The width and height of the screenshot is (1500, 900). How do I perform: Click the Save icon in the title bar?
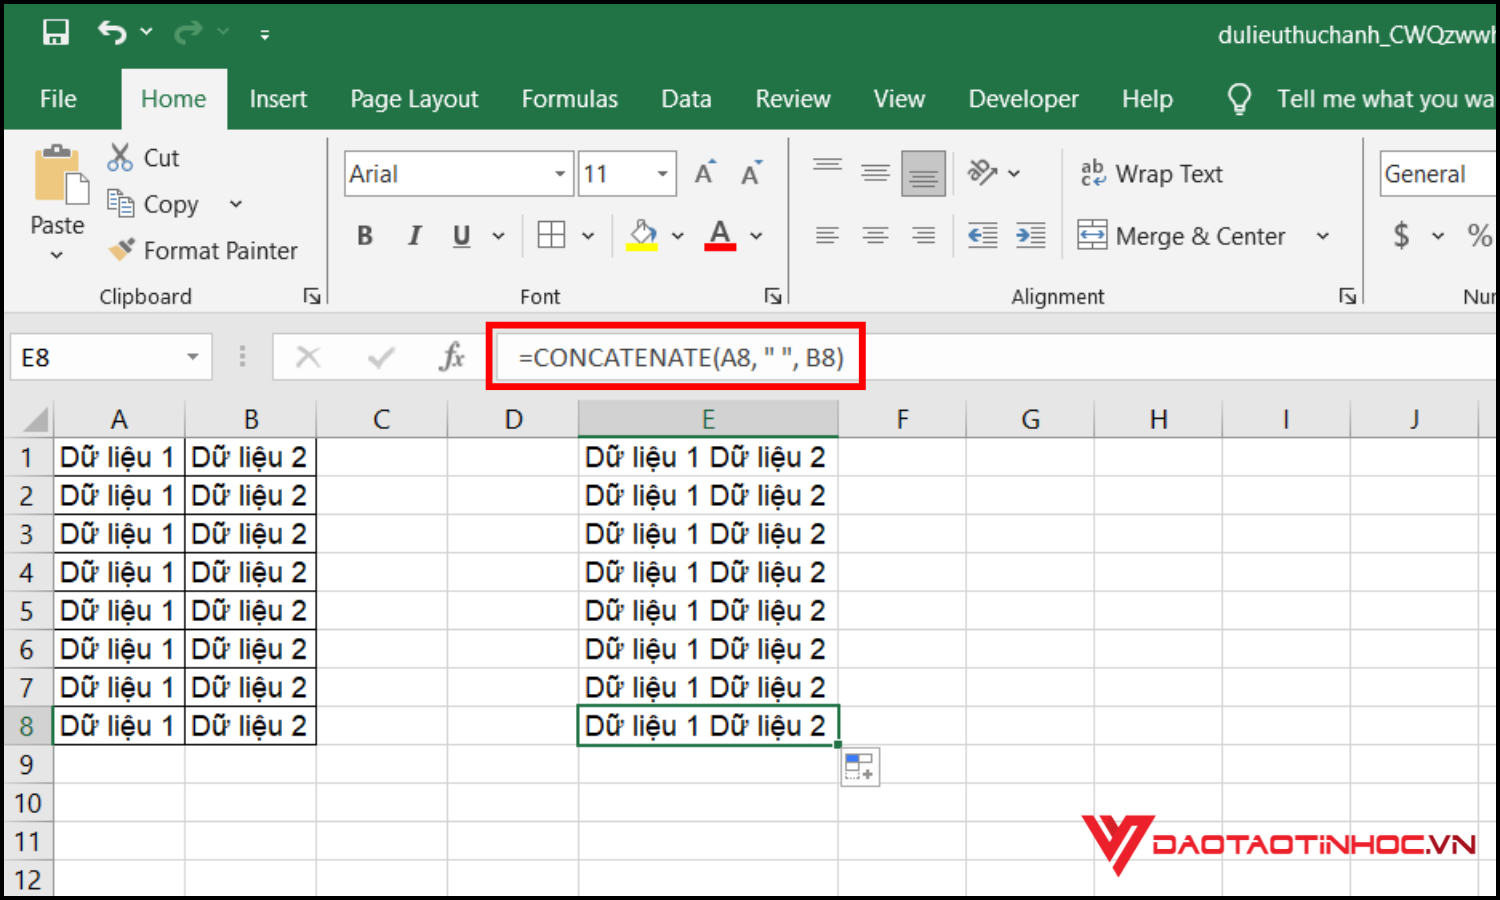point(56,33)
